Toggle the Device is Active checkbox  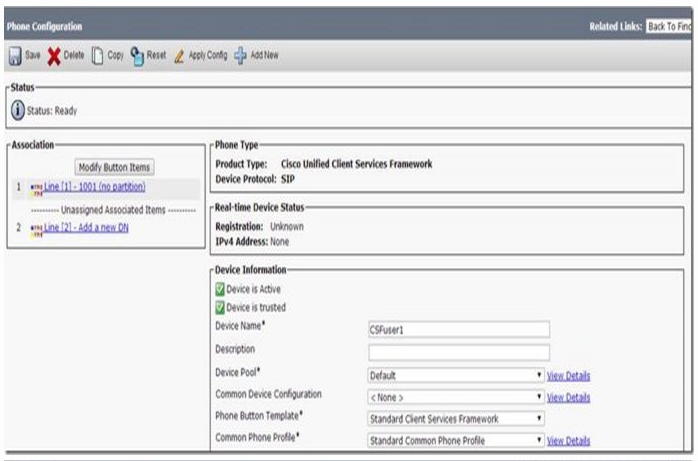click(x=220, y=289)
